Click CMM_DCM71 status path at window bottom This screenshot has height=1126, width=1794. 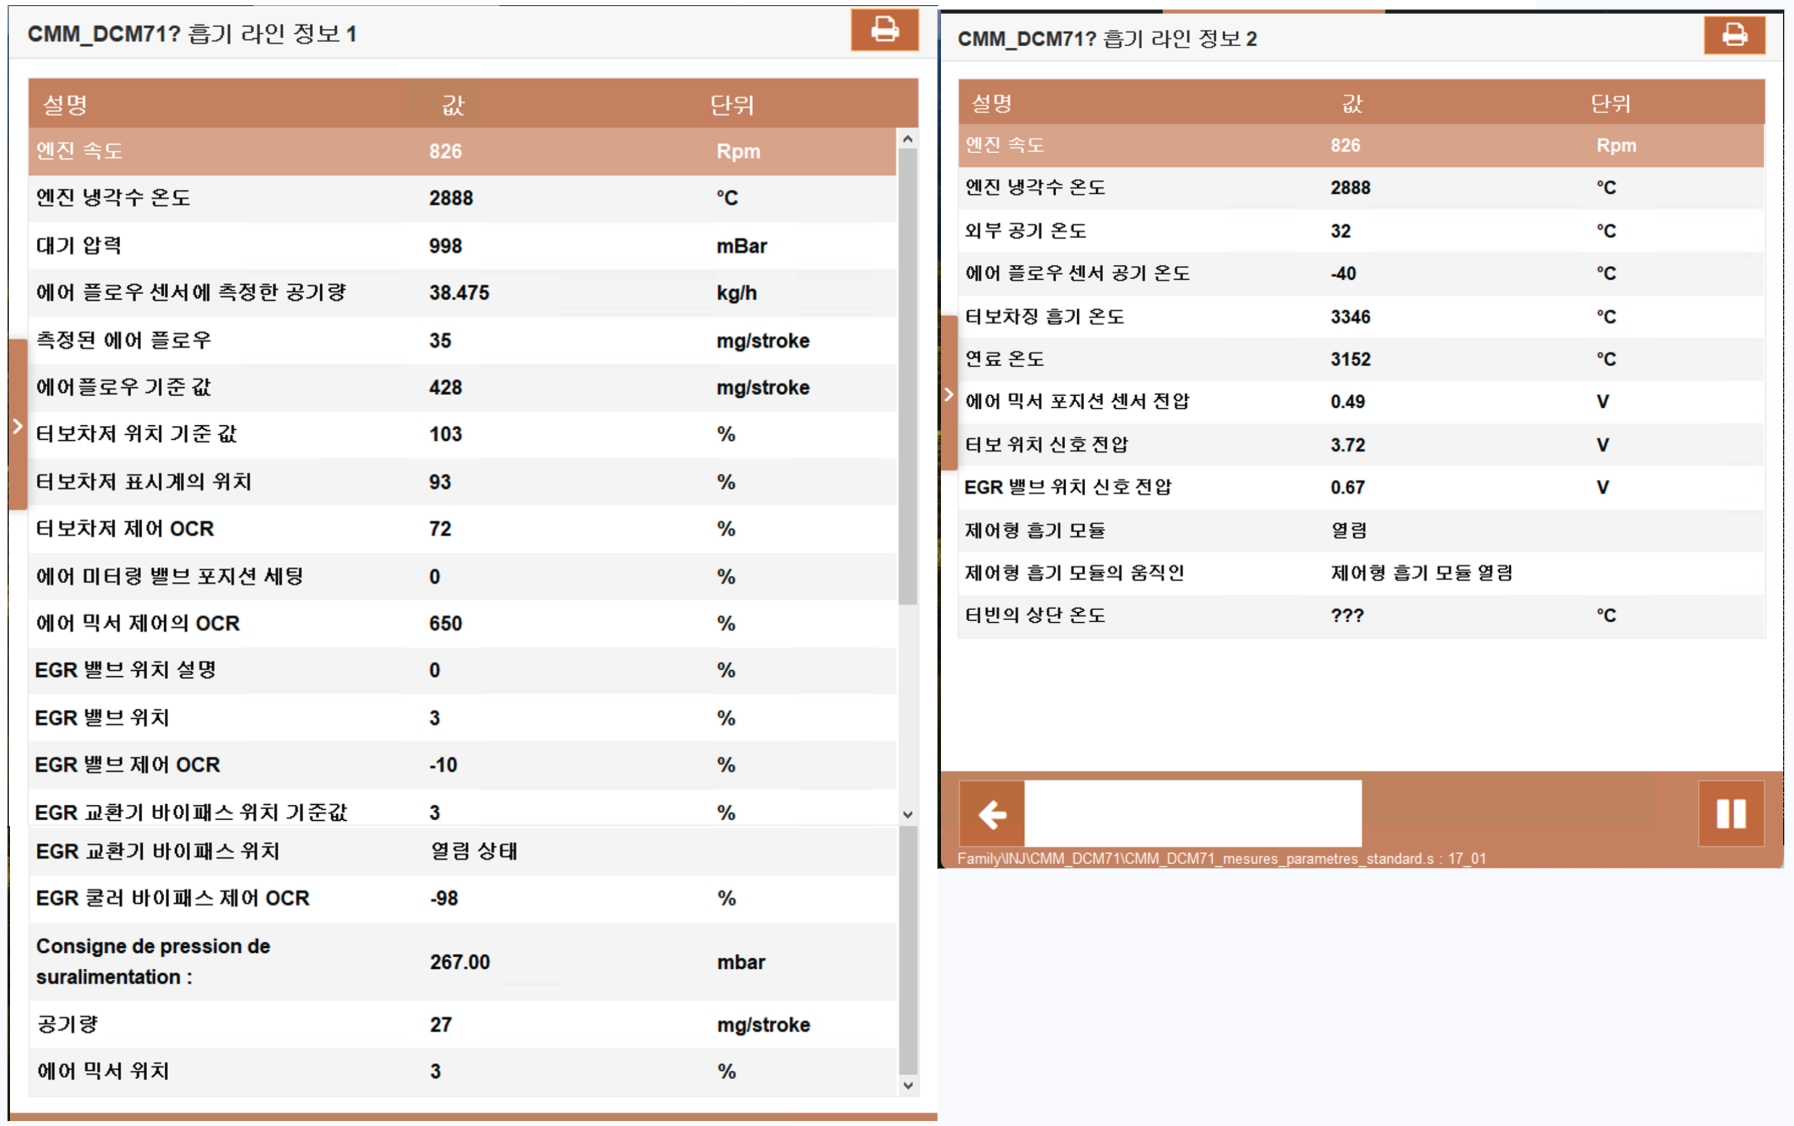click(1221, 858)
